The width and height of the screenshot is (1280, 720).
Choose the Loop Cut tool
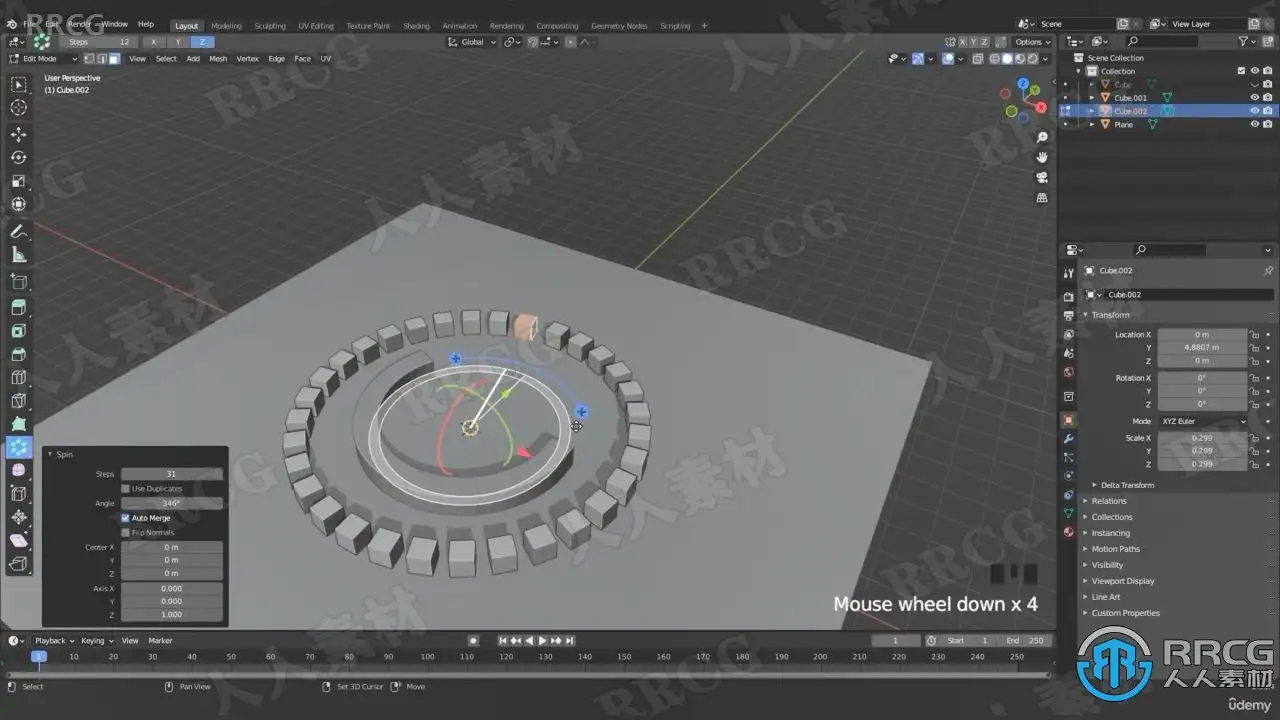coord(18,377)
